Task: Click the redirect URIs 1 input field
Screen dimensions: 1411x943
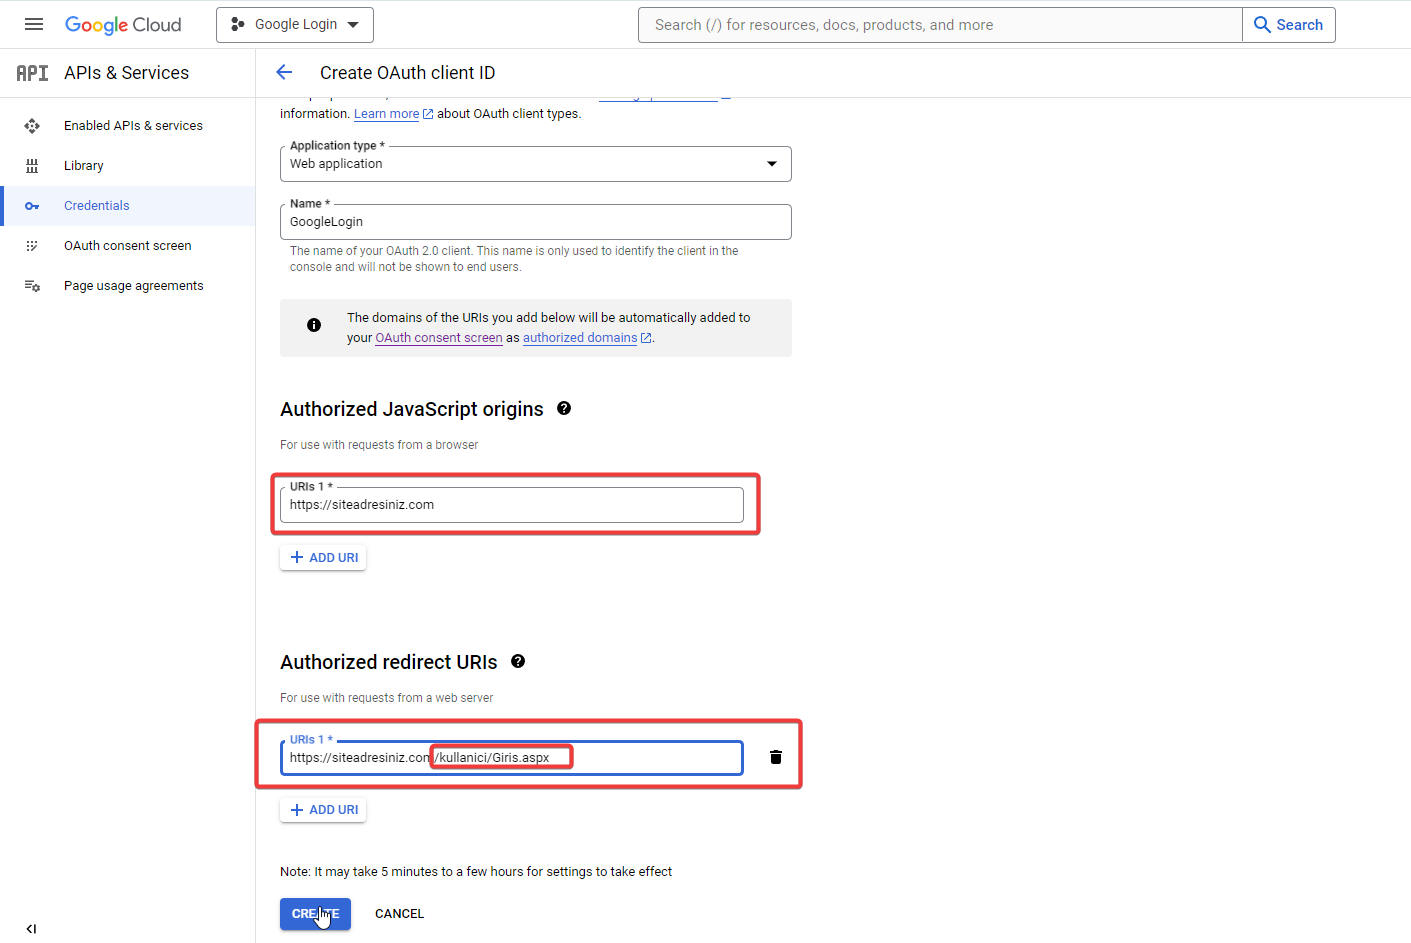Action: click(512, 757)
